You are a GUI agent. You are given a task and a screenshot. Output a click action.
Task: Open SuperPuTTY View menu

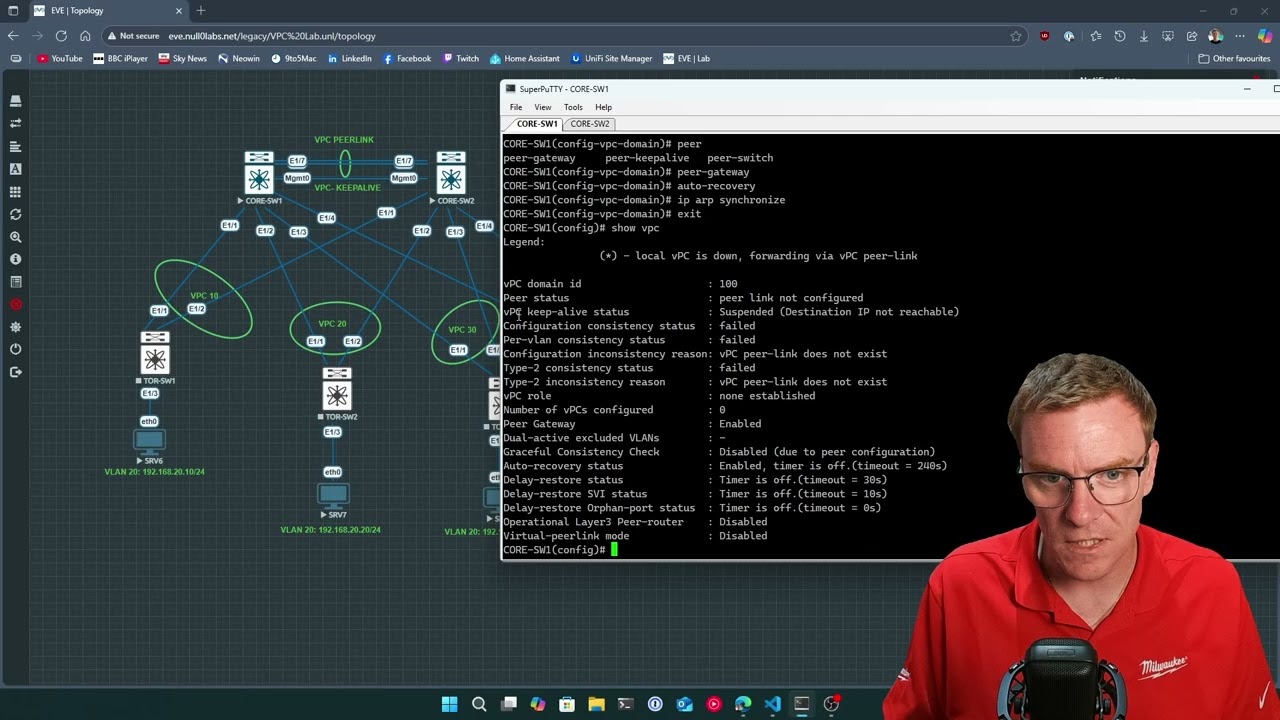pyautogui.click(x=542, y=107)
